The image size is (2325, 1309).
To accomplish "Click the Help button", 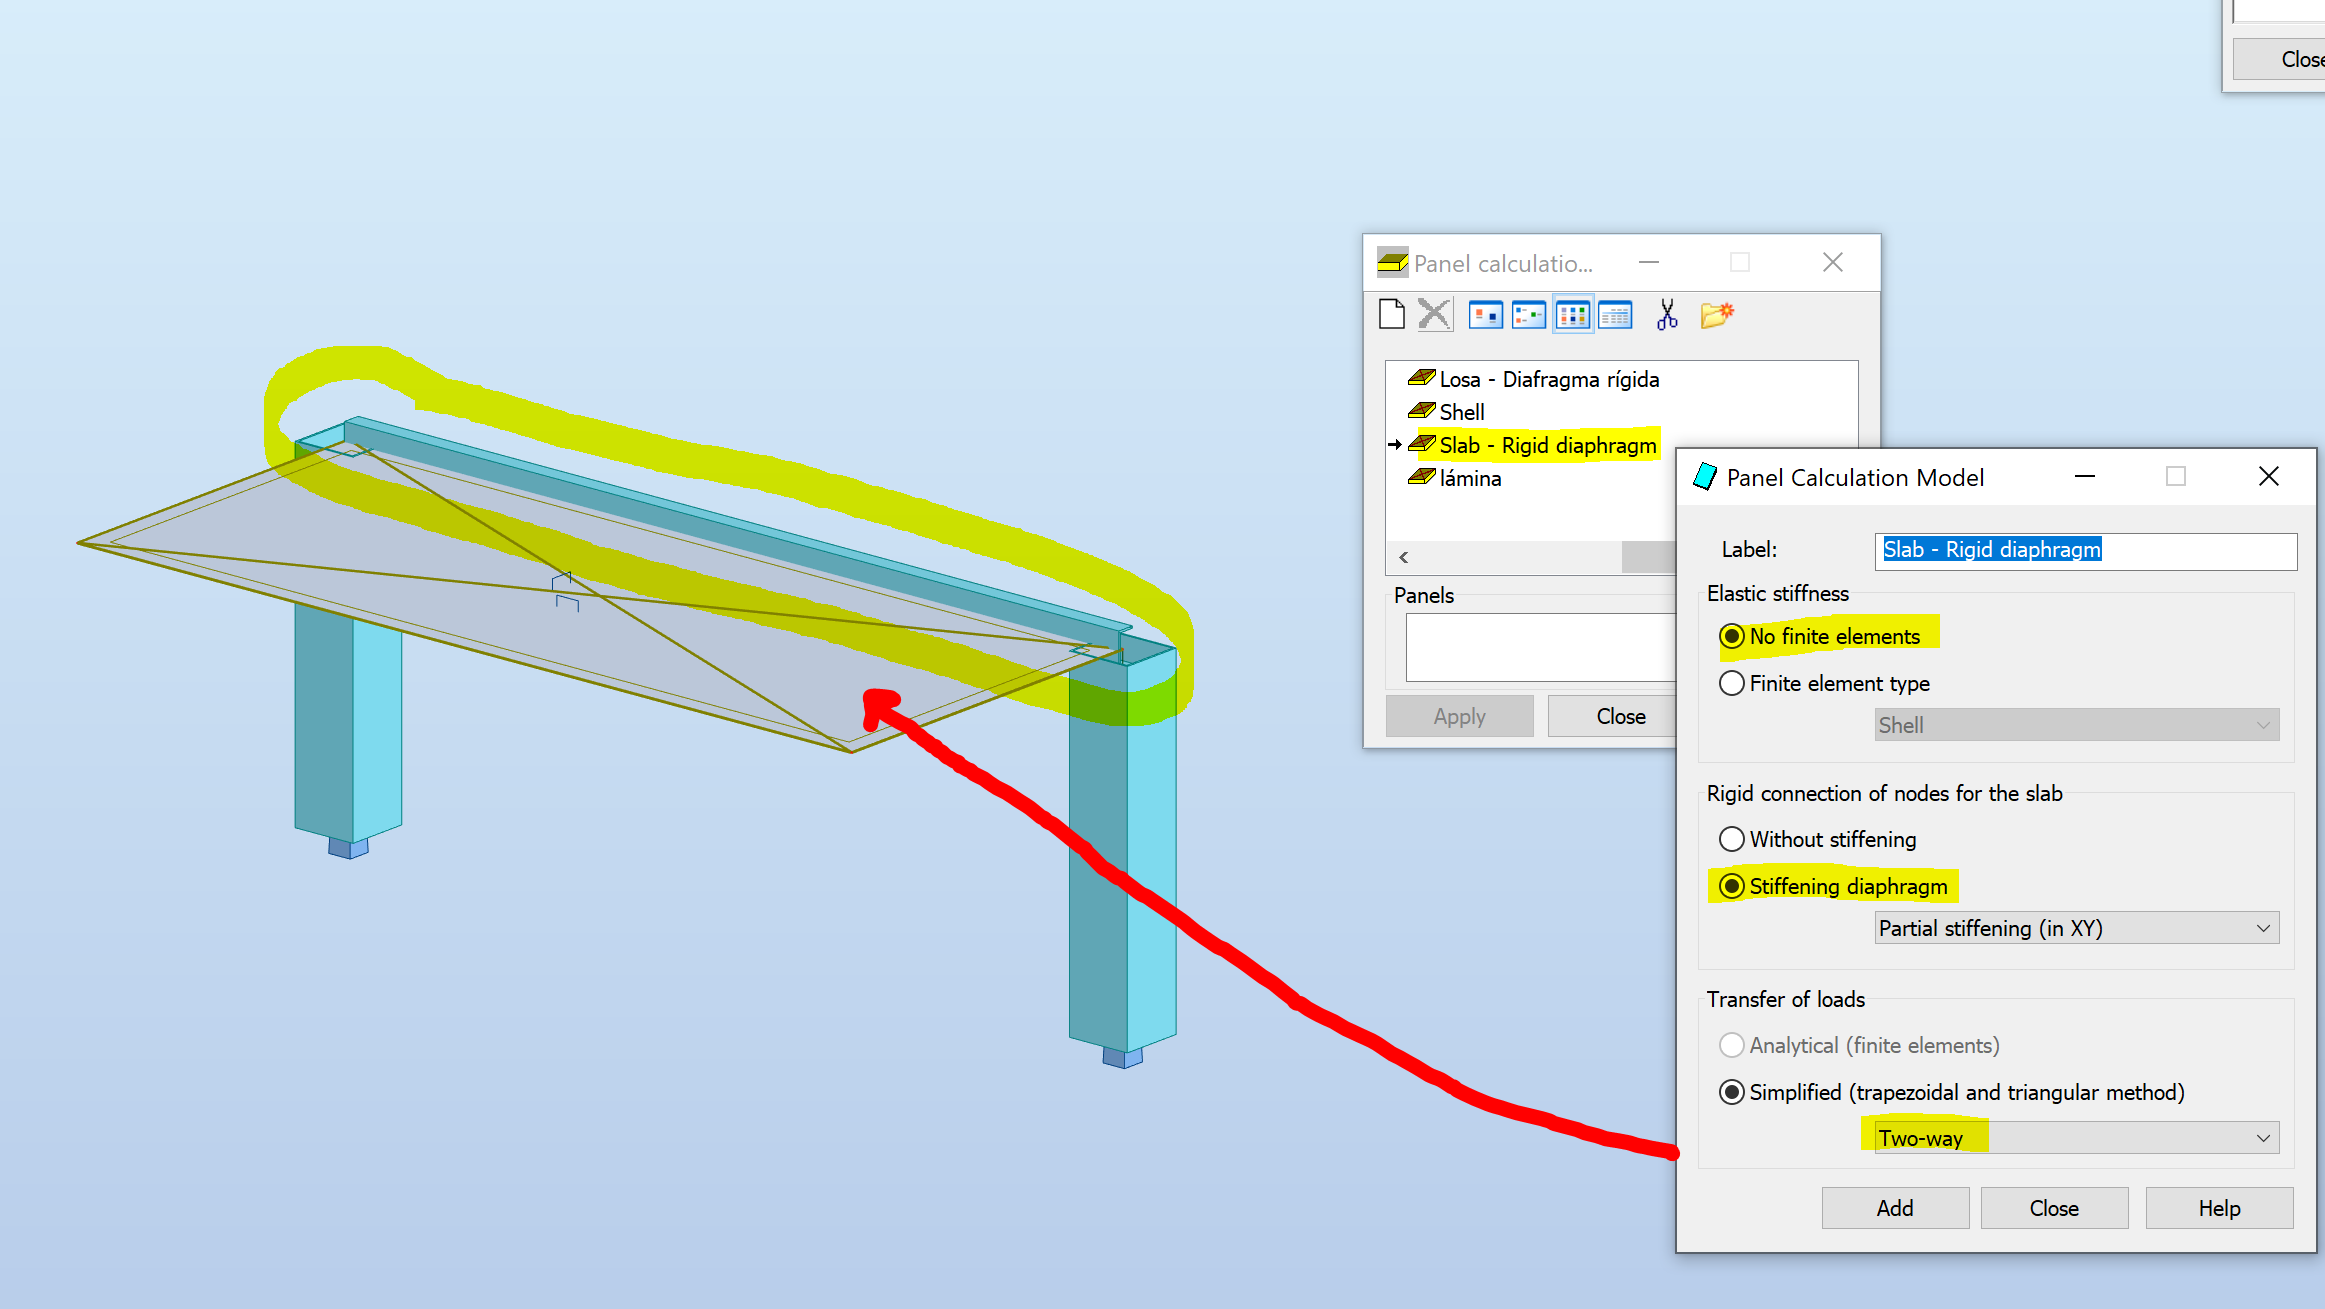I will pyautogui.click(x=2218, y=1208).
